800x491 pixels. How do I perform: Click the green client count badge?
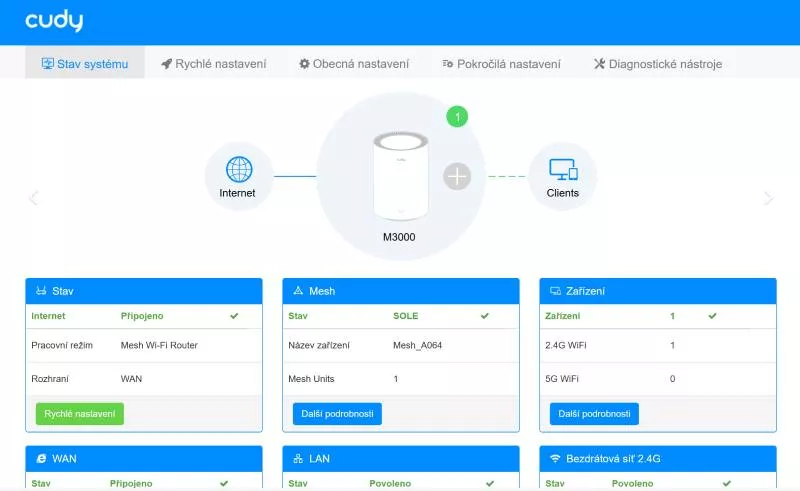pyautogui.click(x=457, y=117)
